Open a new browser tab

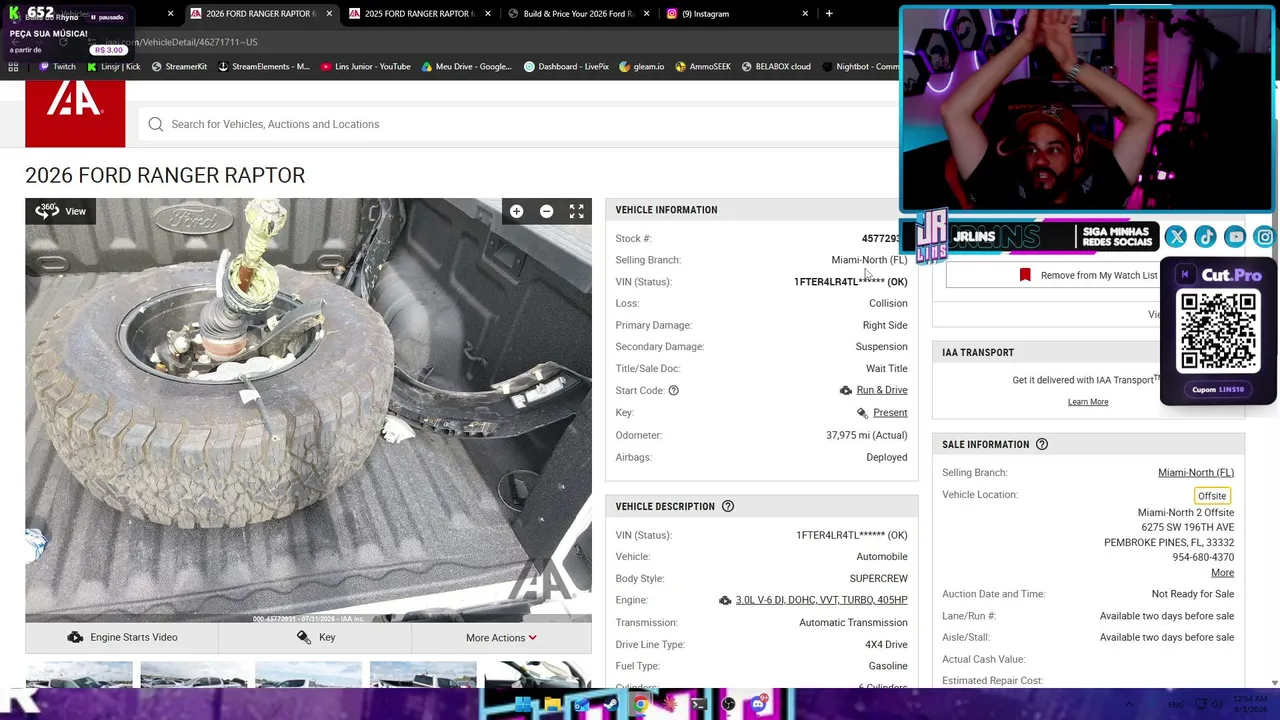pos(829,14)
